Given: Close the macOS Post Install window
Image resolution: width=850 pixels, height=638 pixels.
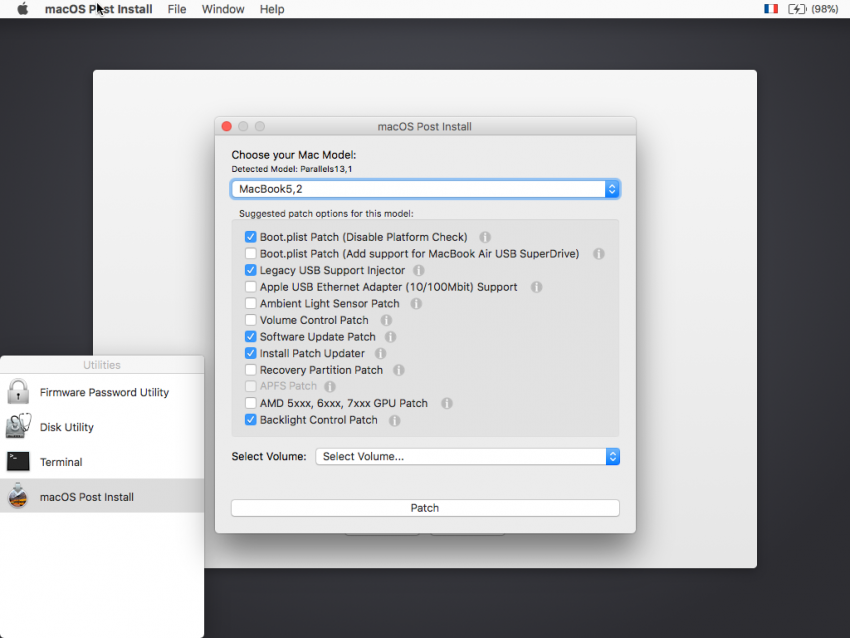Looking at the screenshot, I should pyautogui.click(x=227, y=126).
